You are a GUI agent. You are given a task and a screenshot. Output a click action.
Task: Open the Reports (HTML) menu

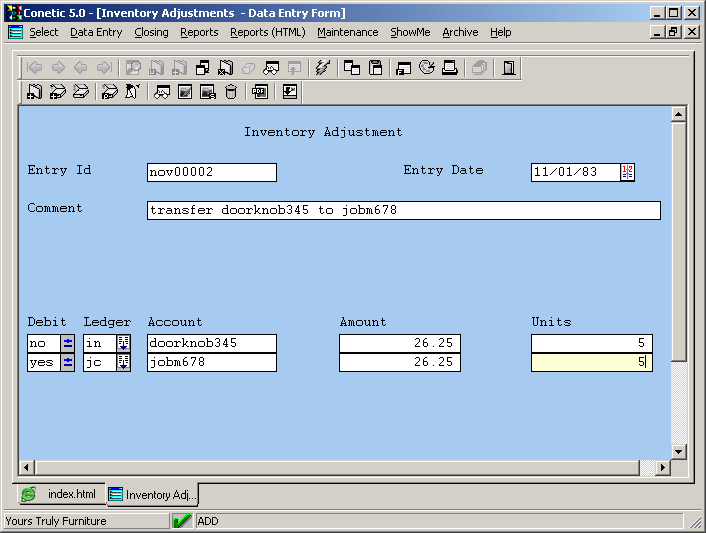(267, 32)
